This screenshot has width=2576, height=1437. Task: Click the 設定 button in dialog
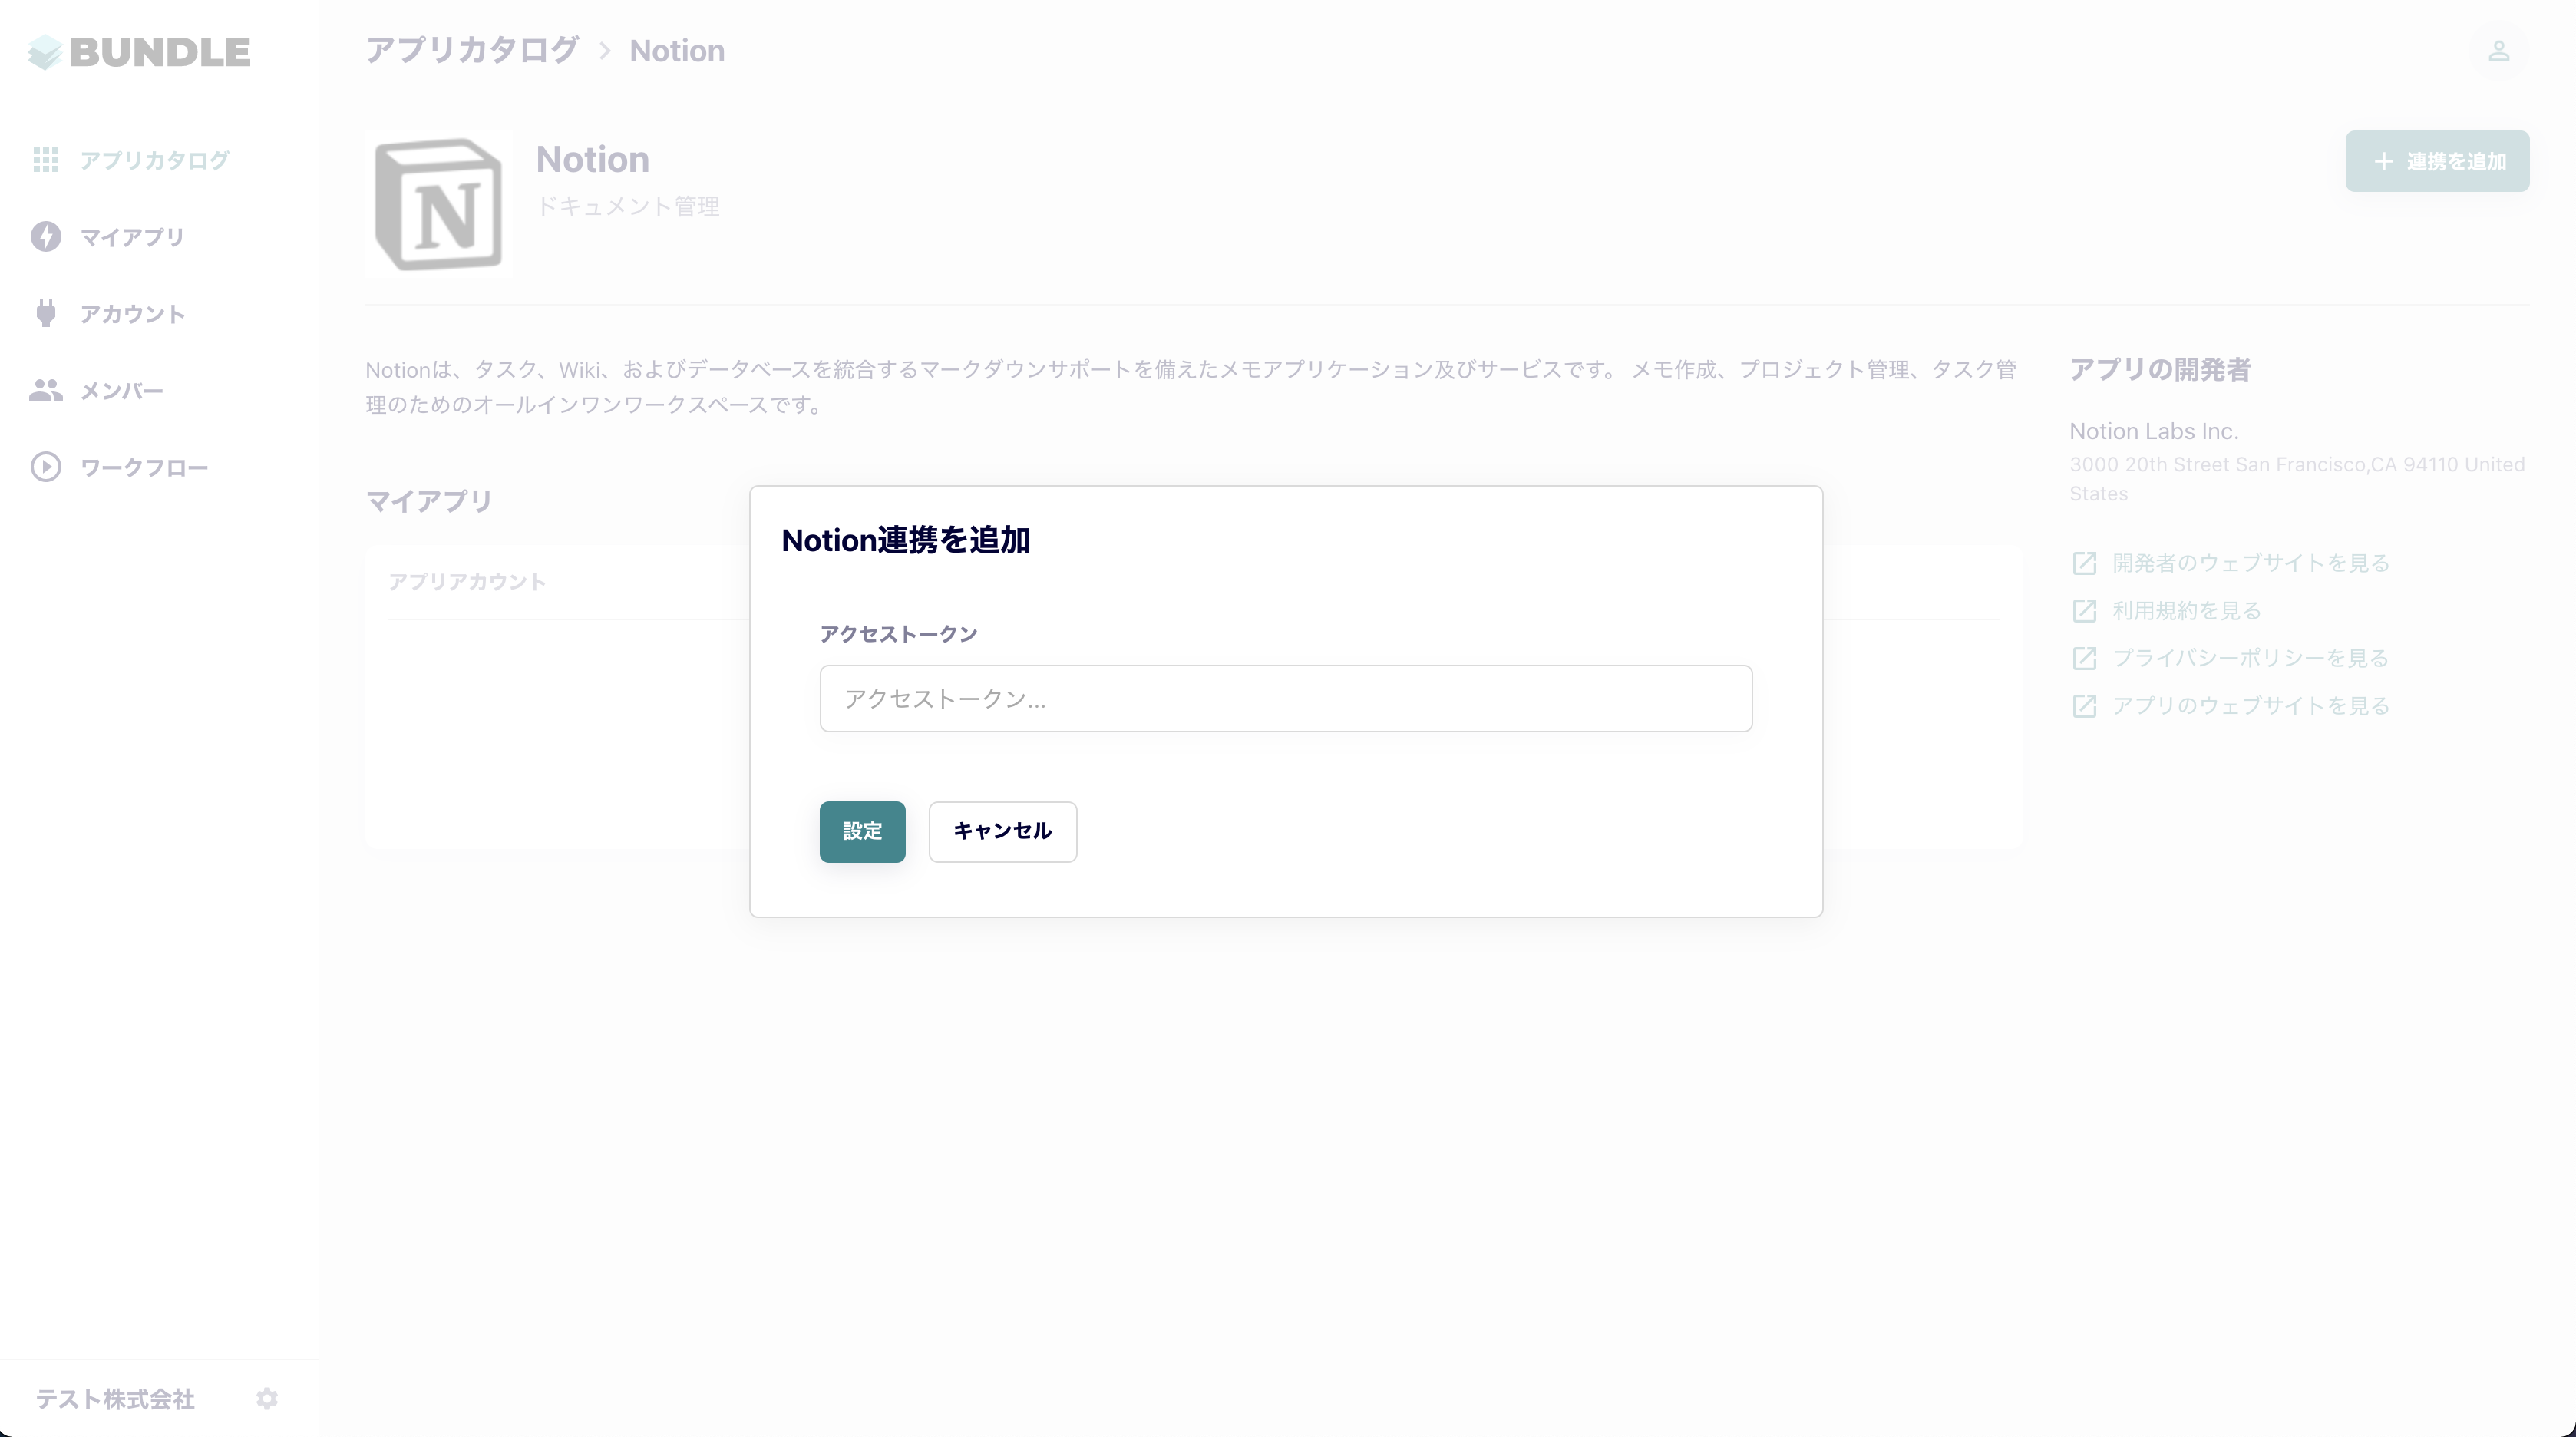click(862, 831)
